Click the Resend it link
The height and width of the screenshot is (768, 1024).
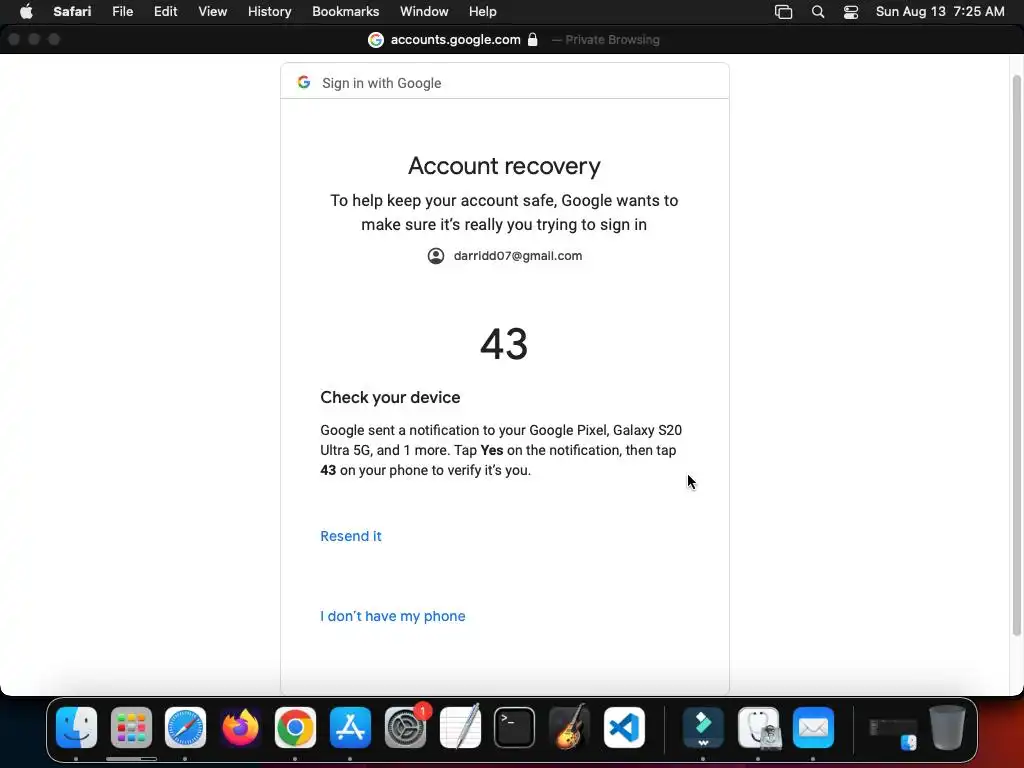point(351,536)
